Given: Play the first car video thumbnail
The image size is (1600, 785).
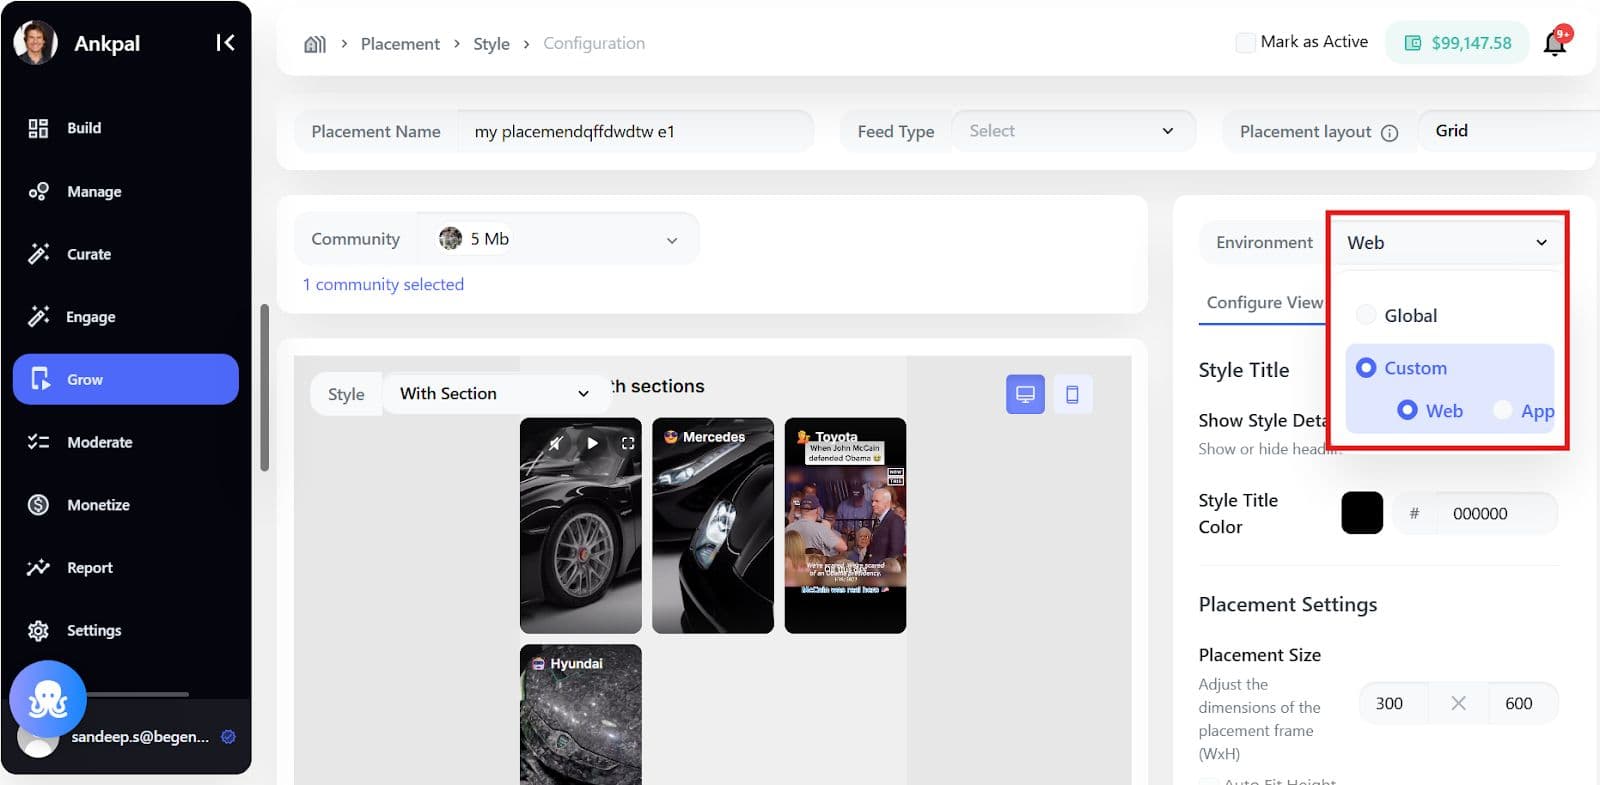Looking at the screenshot, I should [592, 443].
